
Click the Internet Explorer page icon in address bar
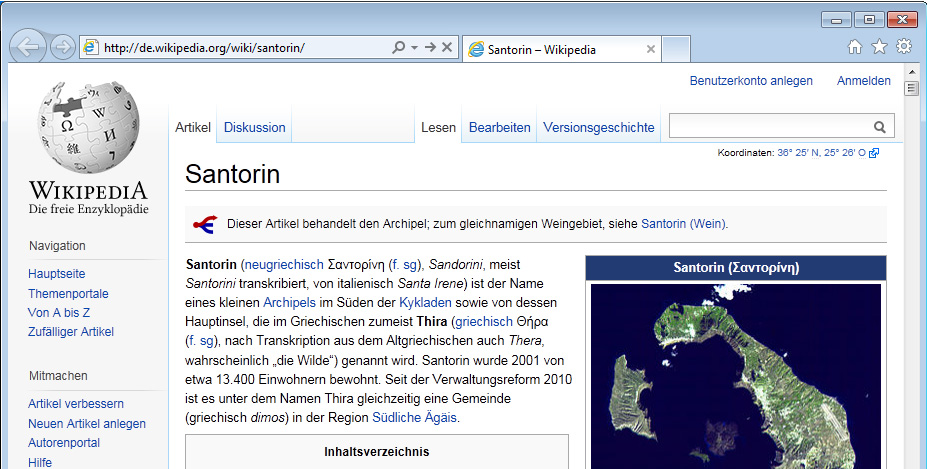pos(90,47)
